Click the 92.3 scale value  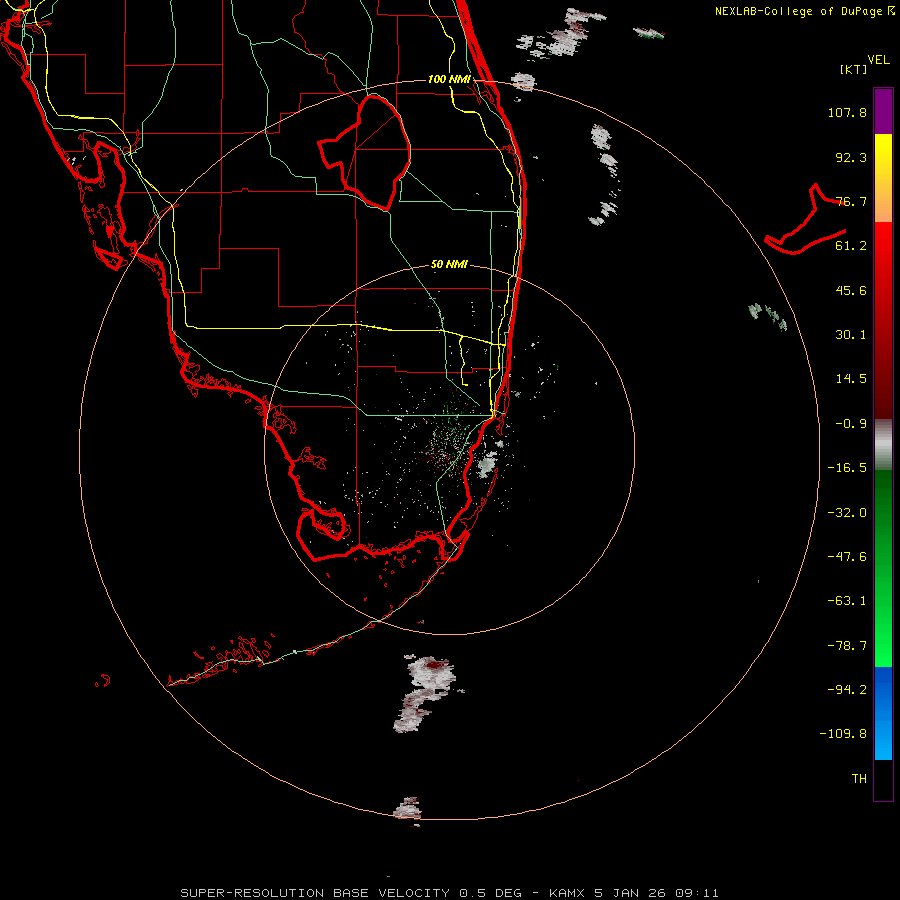tap(851, 157)
